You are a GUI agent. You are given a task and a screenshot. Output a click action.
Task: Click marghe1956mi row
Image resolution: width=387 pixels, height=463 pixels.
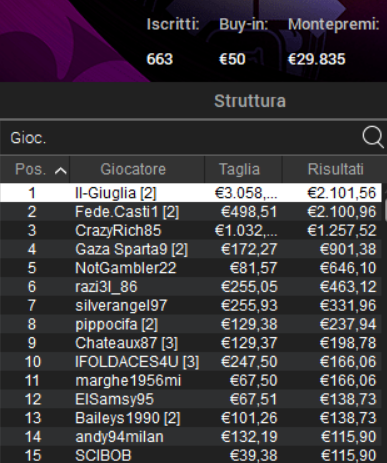click(x=191, y=380)
